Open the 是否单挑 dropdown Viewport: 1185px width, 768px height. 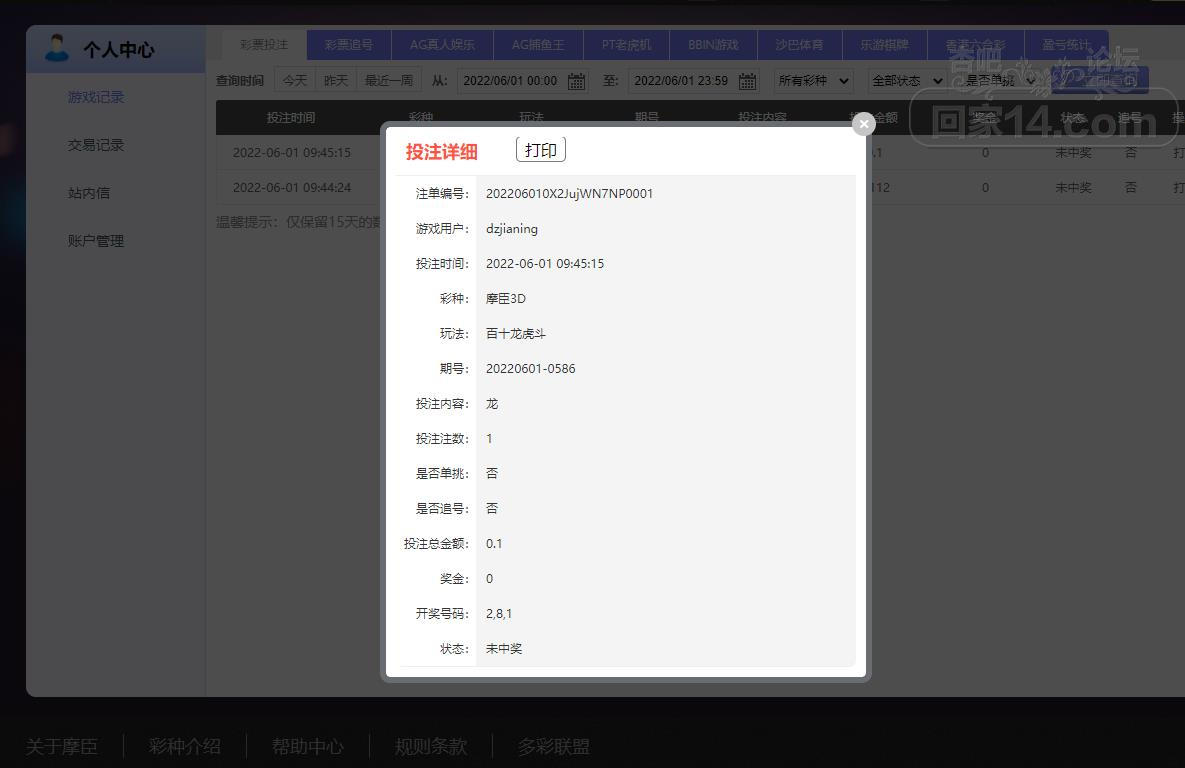coord(999,81)
